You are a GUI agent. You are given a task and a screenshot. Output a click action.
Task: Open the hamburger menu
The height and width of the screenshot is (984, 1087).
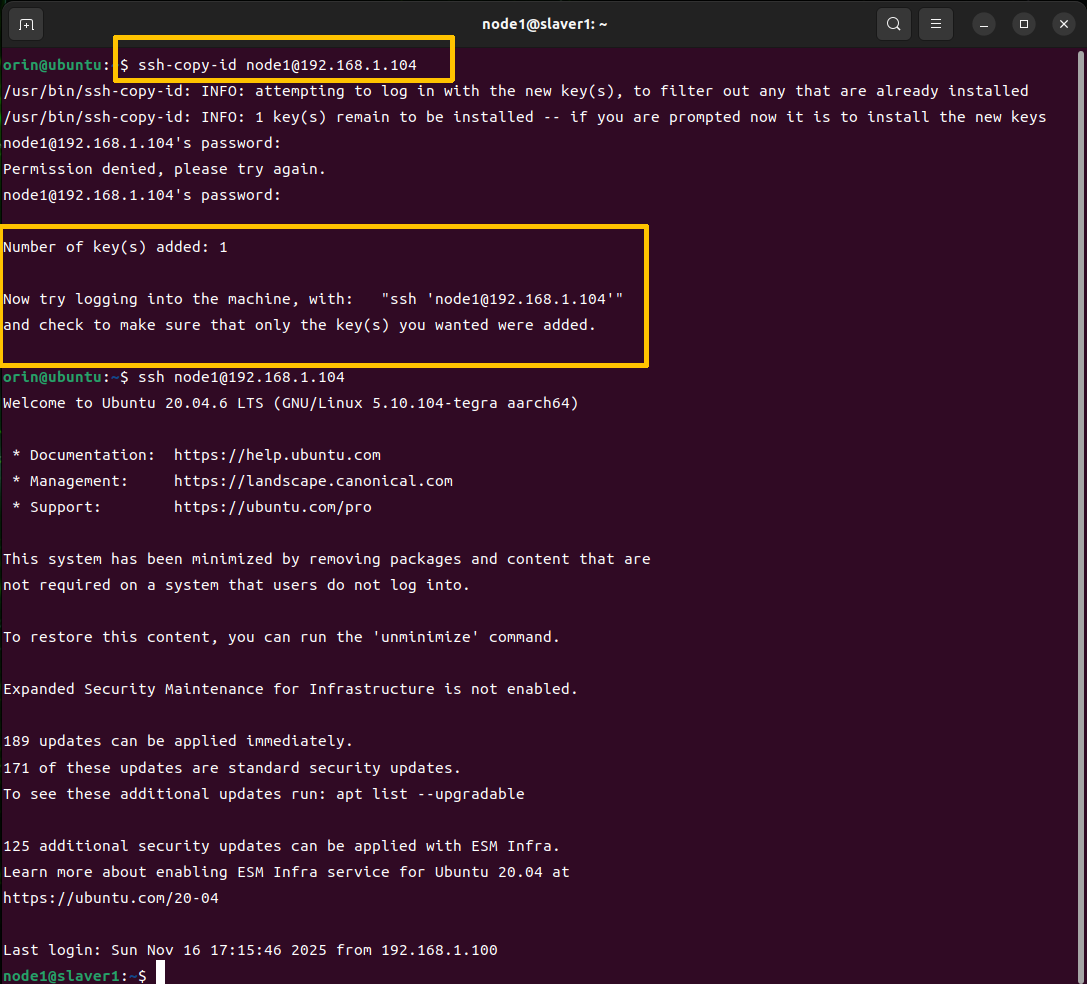(935, 24)
